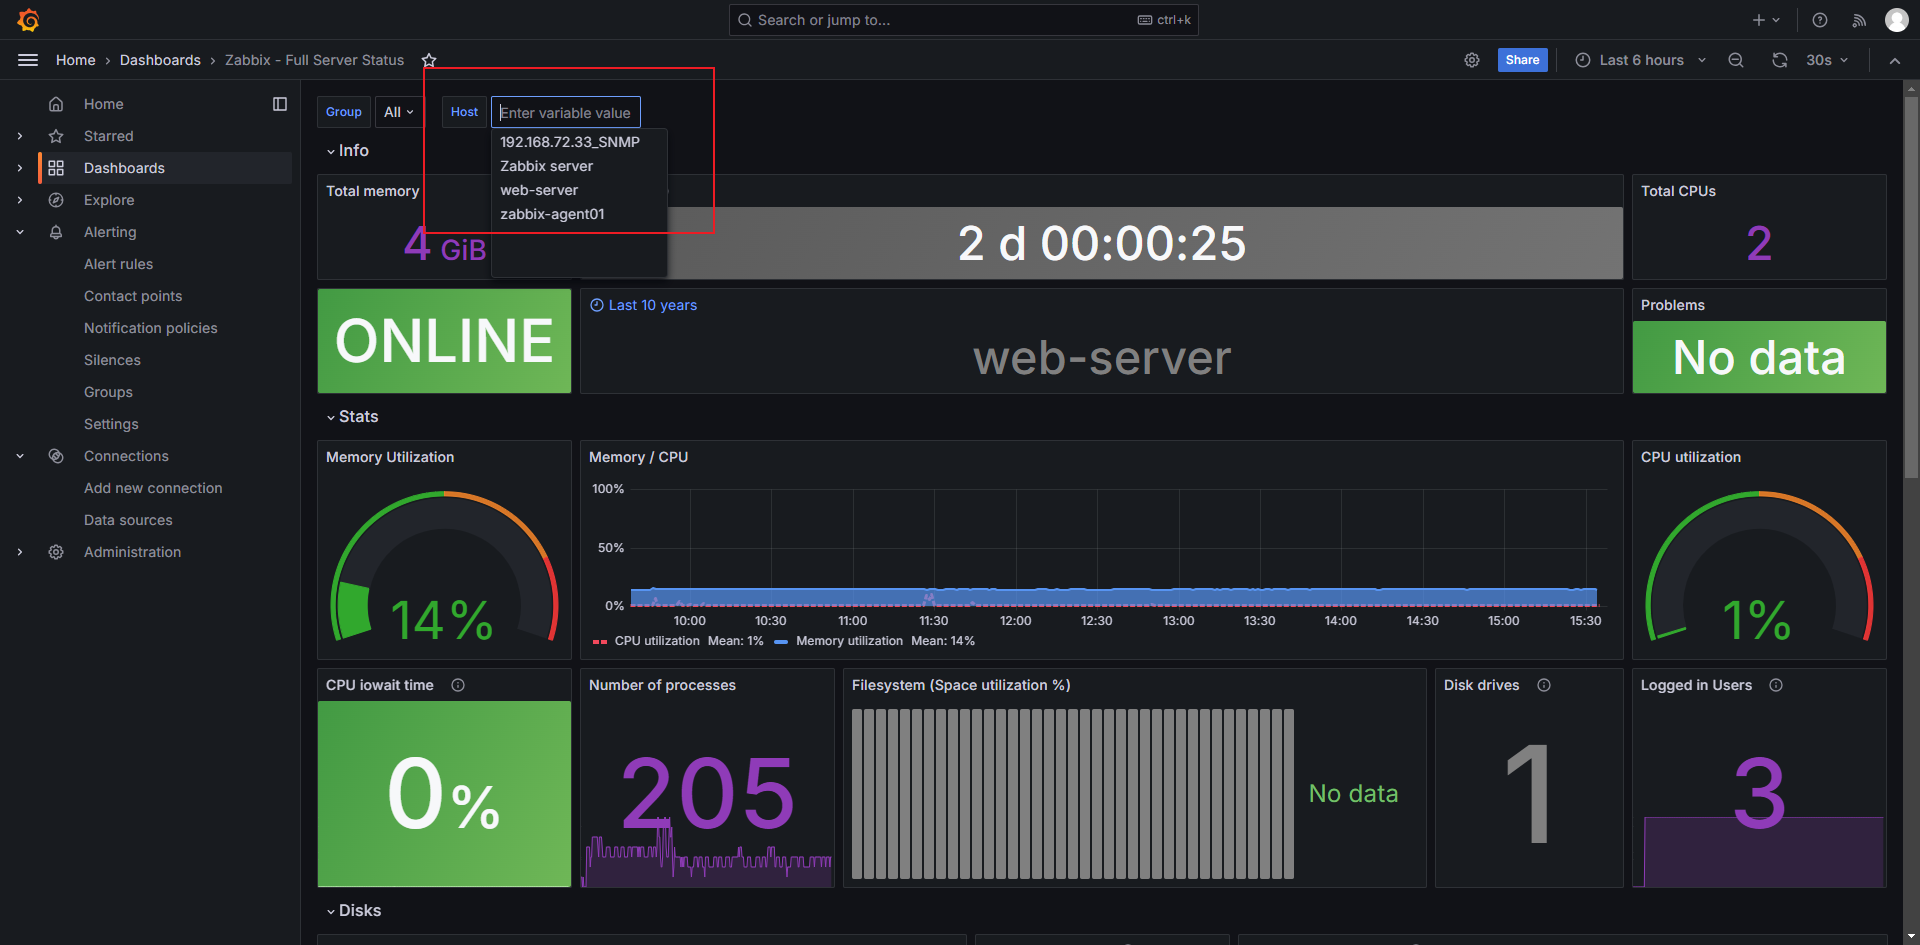Open the hamburger navigation menu
1920x945 pixels.
28,60
